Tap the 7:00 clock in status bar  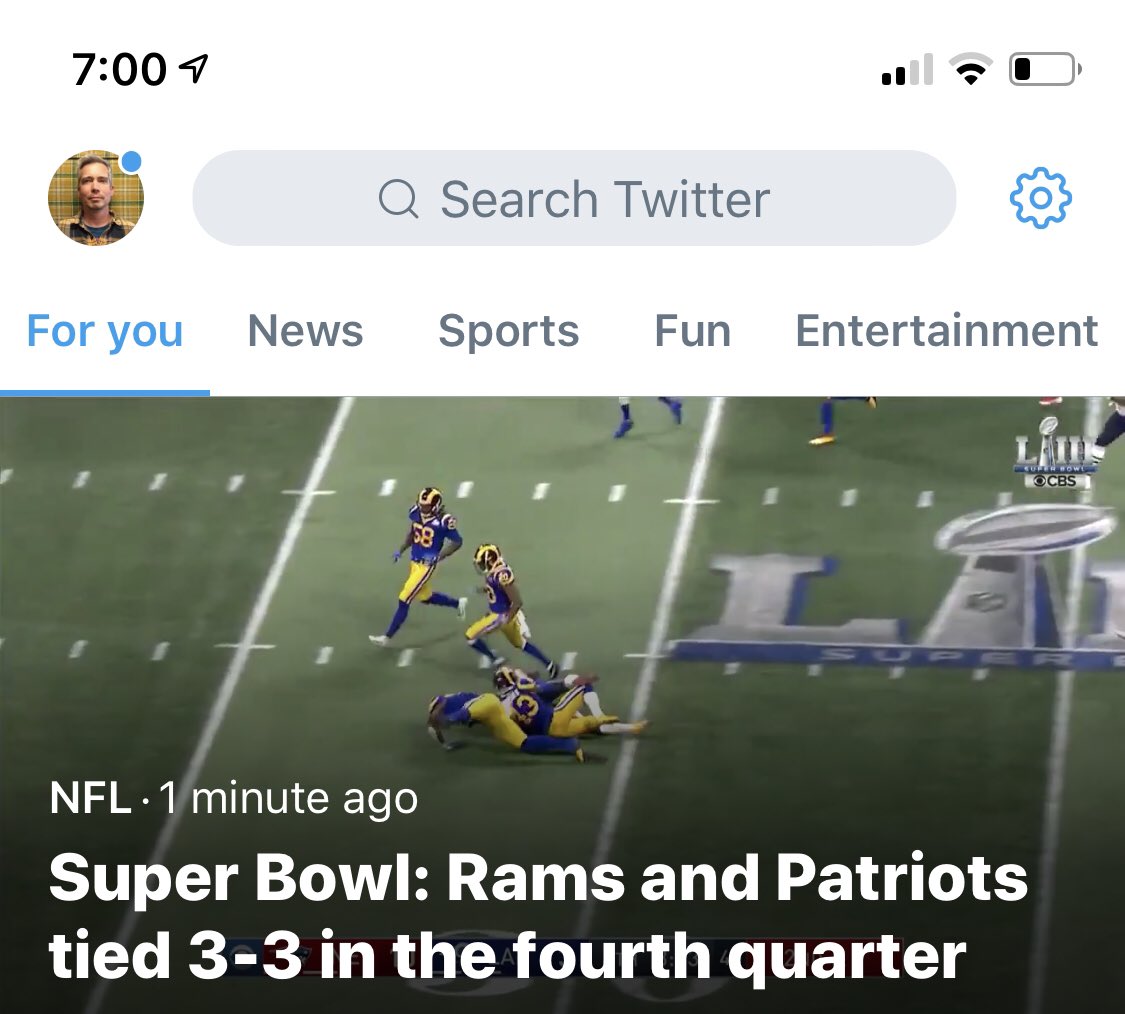tap(119, 70)
